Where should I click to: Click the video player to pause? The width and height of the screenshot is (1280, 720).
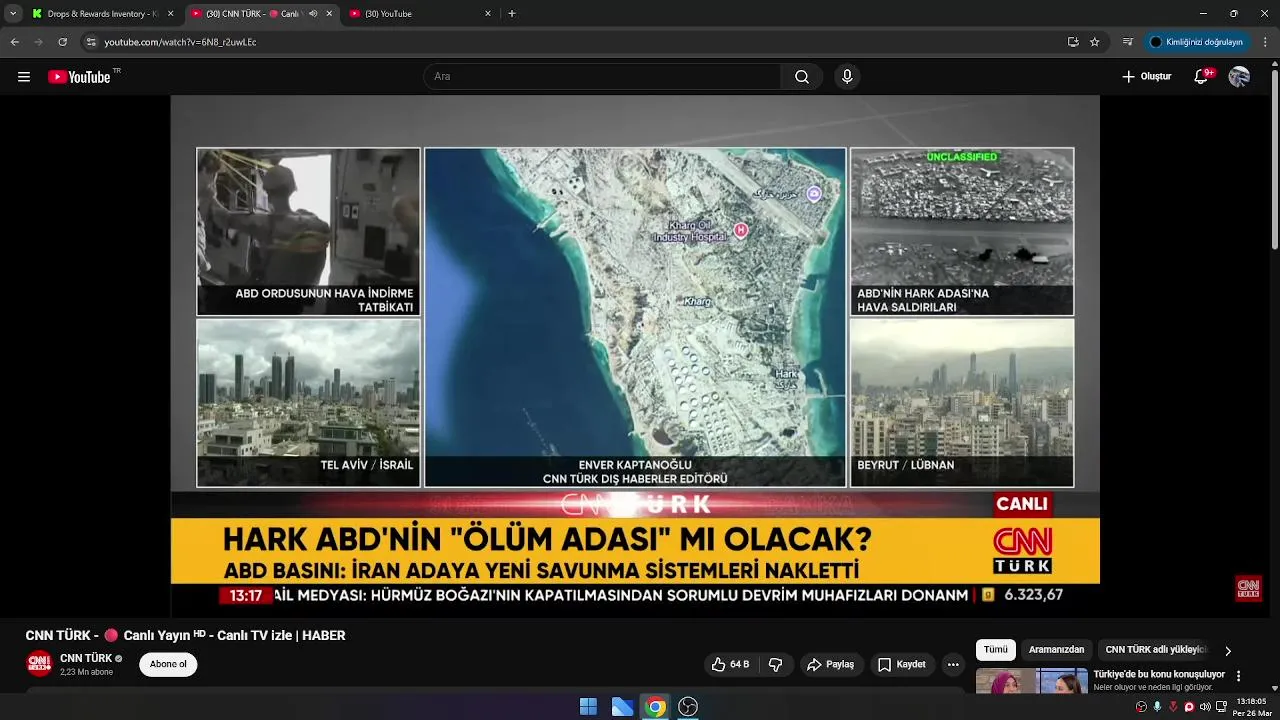(635, 355)
